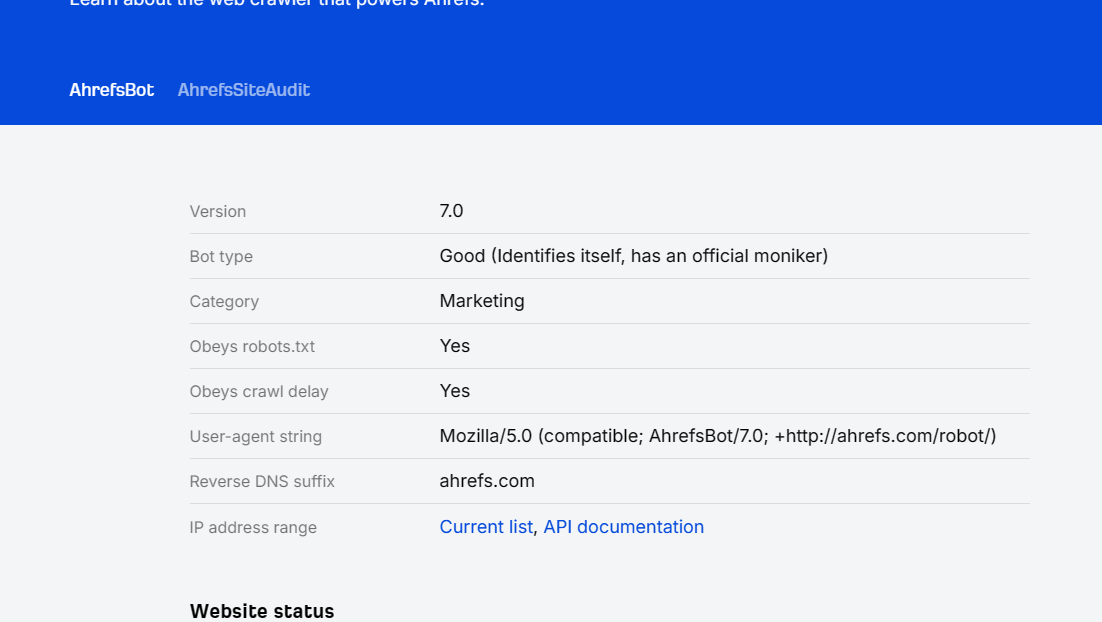The image size is (1102, 622).
Task: Click the Bot type label
Action: (221, 257)
